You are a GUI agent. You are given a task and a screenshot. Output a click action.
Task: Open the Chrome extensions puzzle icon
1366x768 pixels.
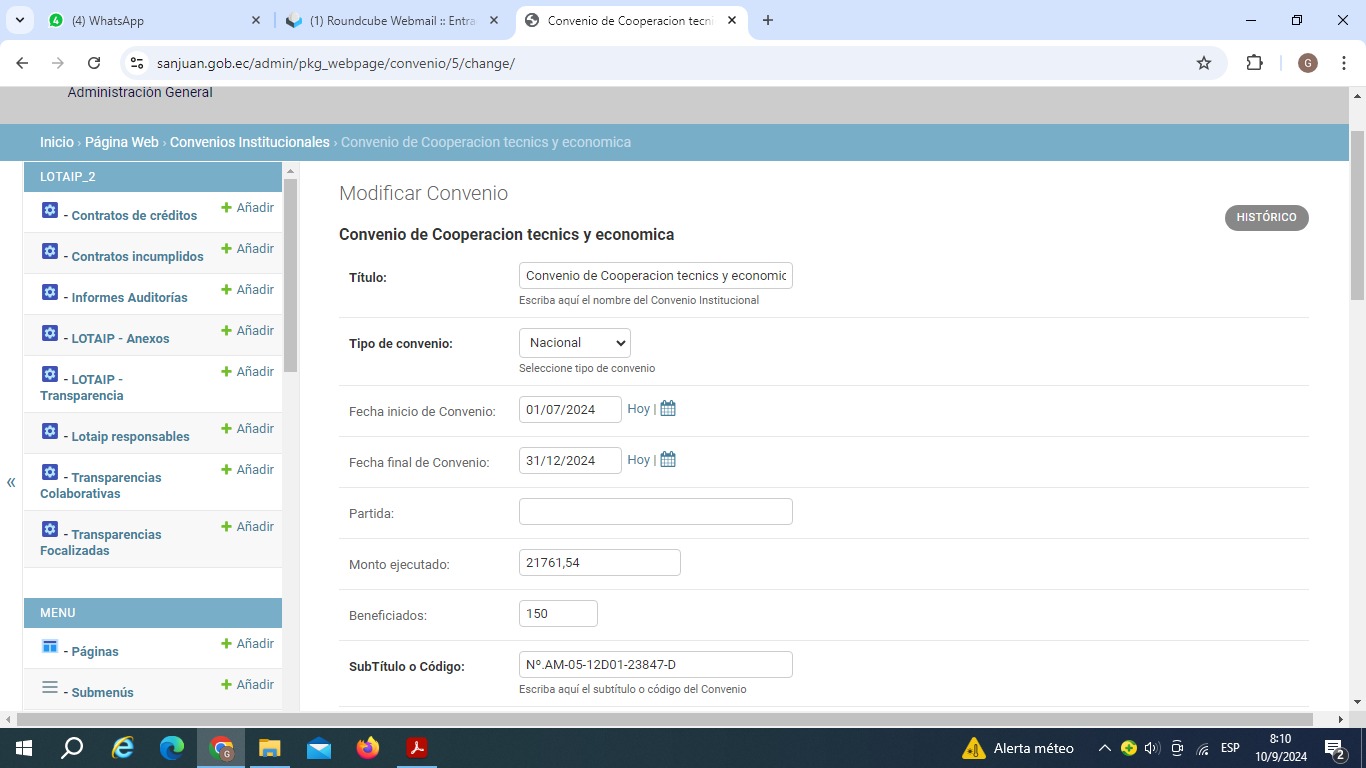1254,63
